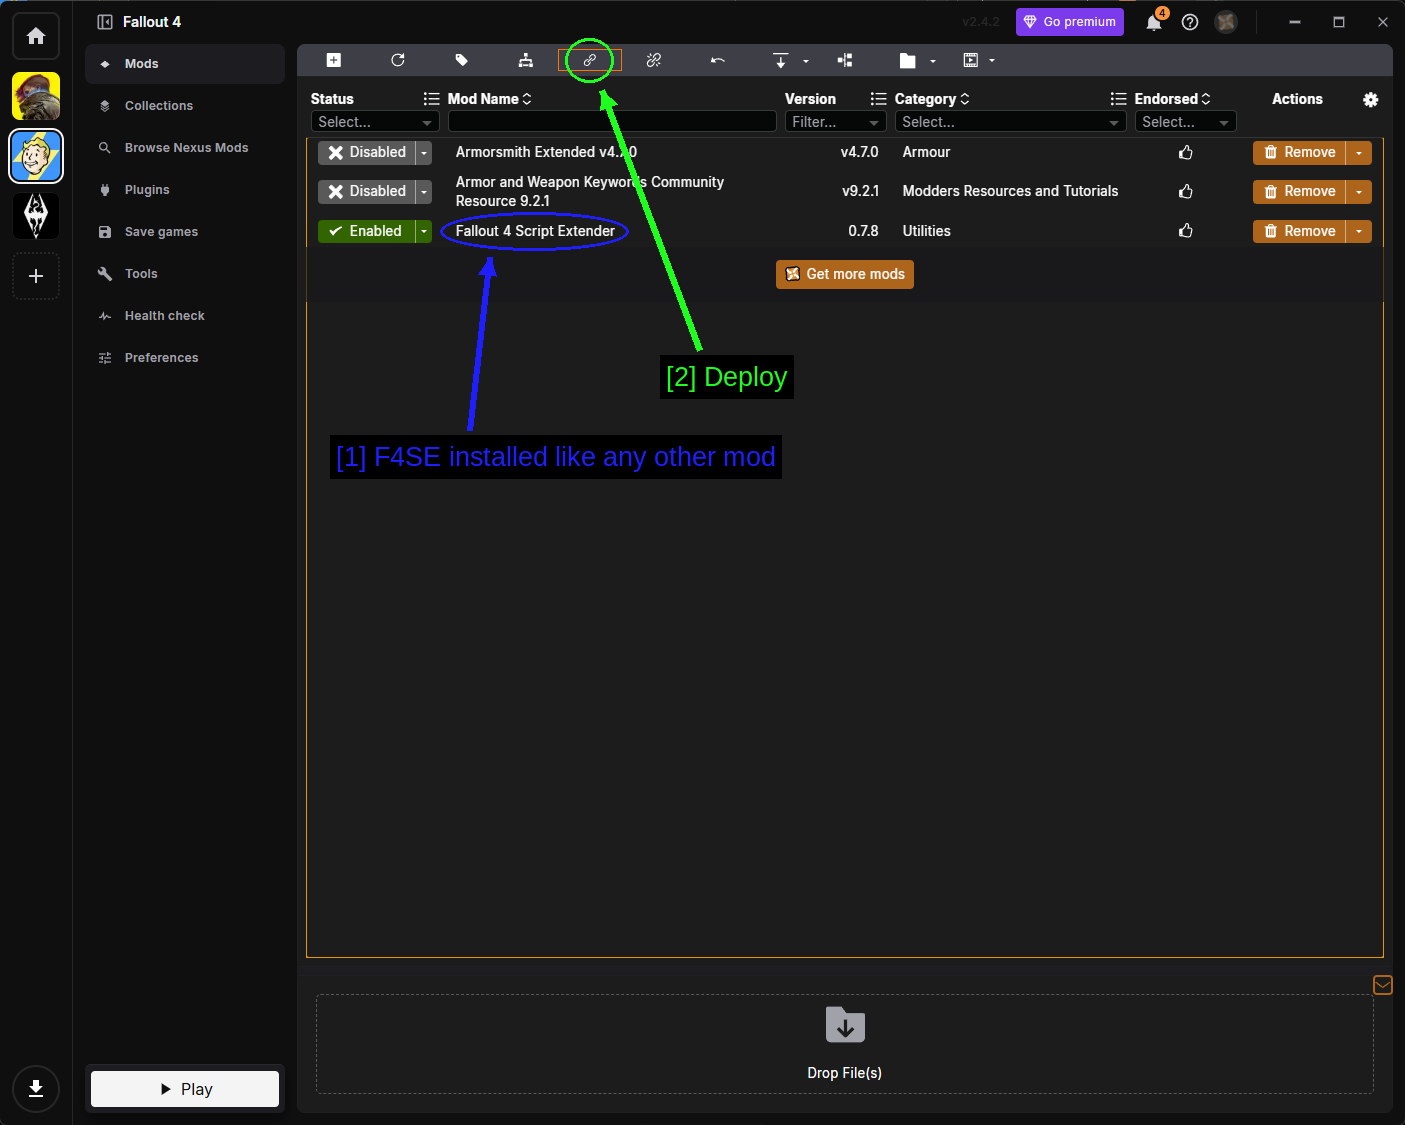This screenshot has height=1125, width=1405.
Task: Open the Endorsed filter dropdown
Action: 1186,122
